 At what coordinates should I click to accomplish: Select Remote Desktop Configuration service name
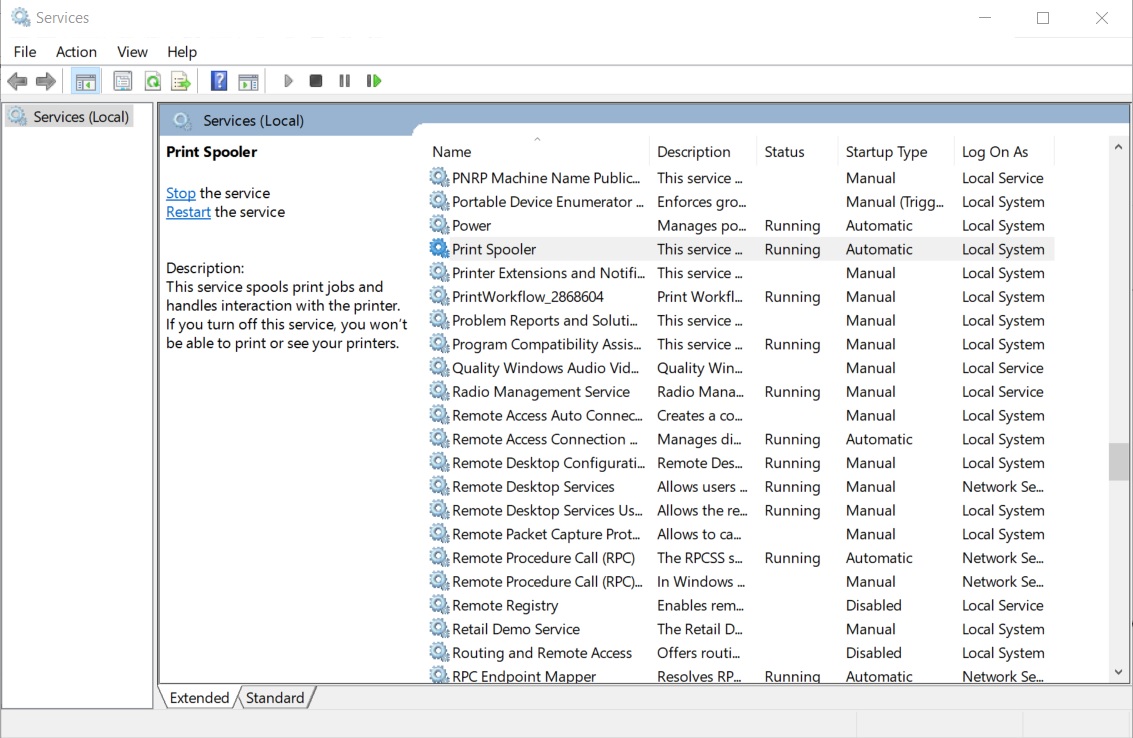[x=548, y=463]
